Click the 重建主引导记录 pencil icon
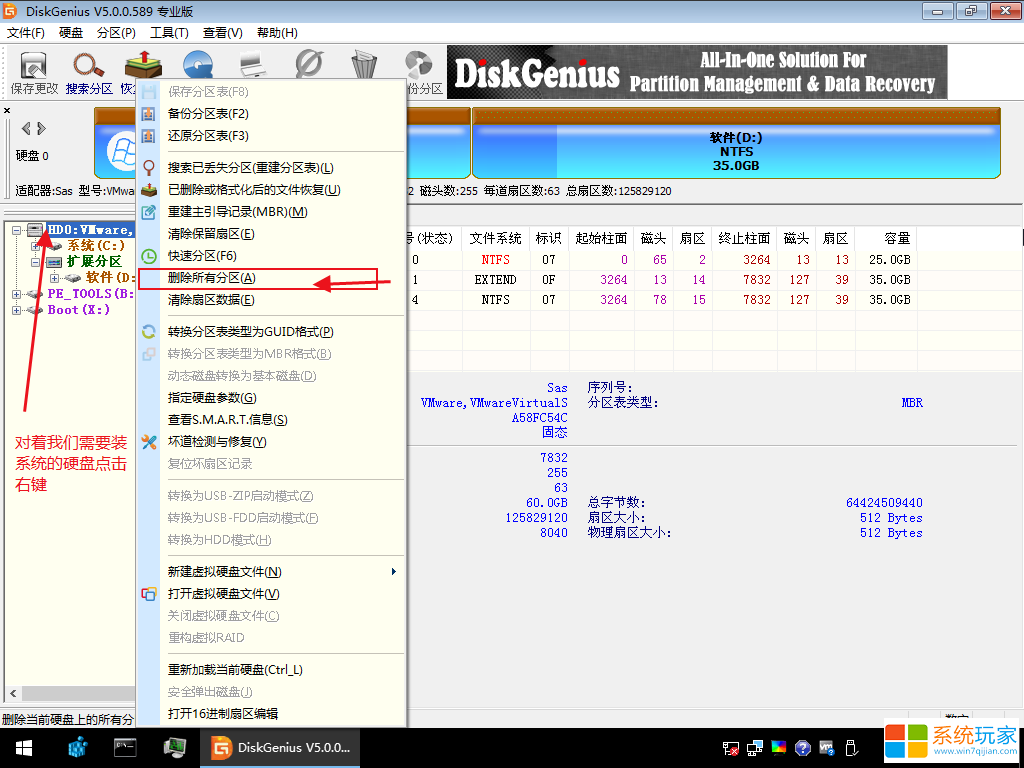Screen dimensions: 1024x768 click(149, 212)
